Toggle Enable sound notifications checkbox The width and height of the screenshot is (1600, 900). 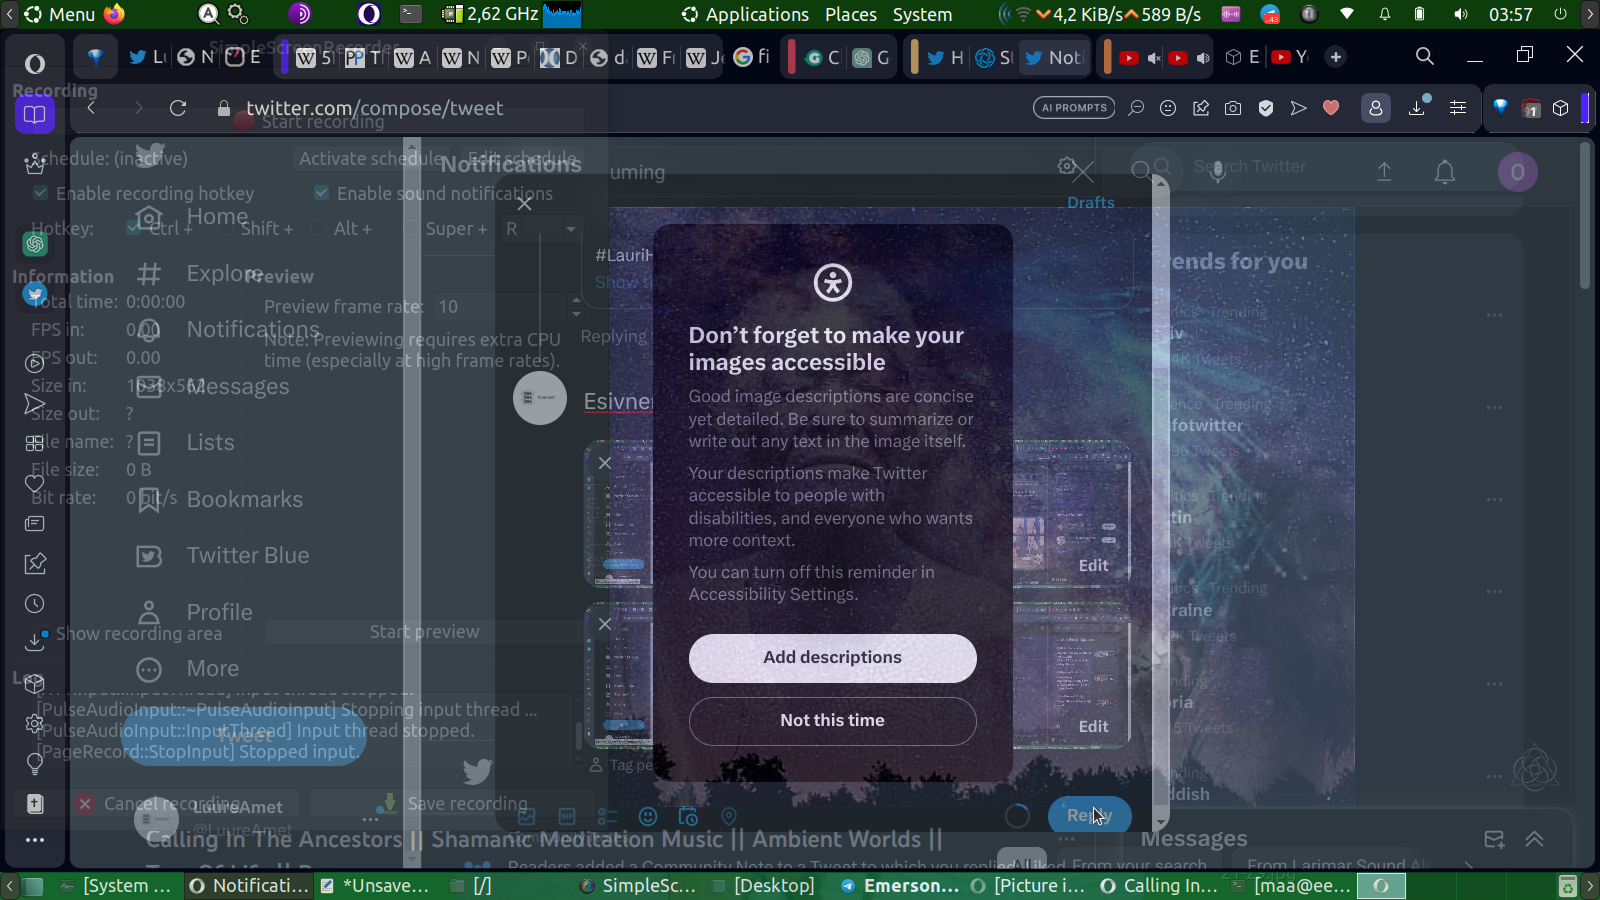pos(321,193)
